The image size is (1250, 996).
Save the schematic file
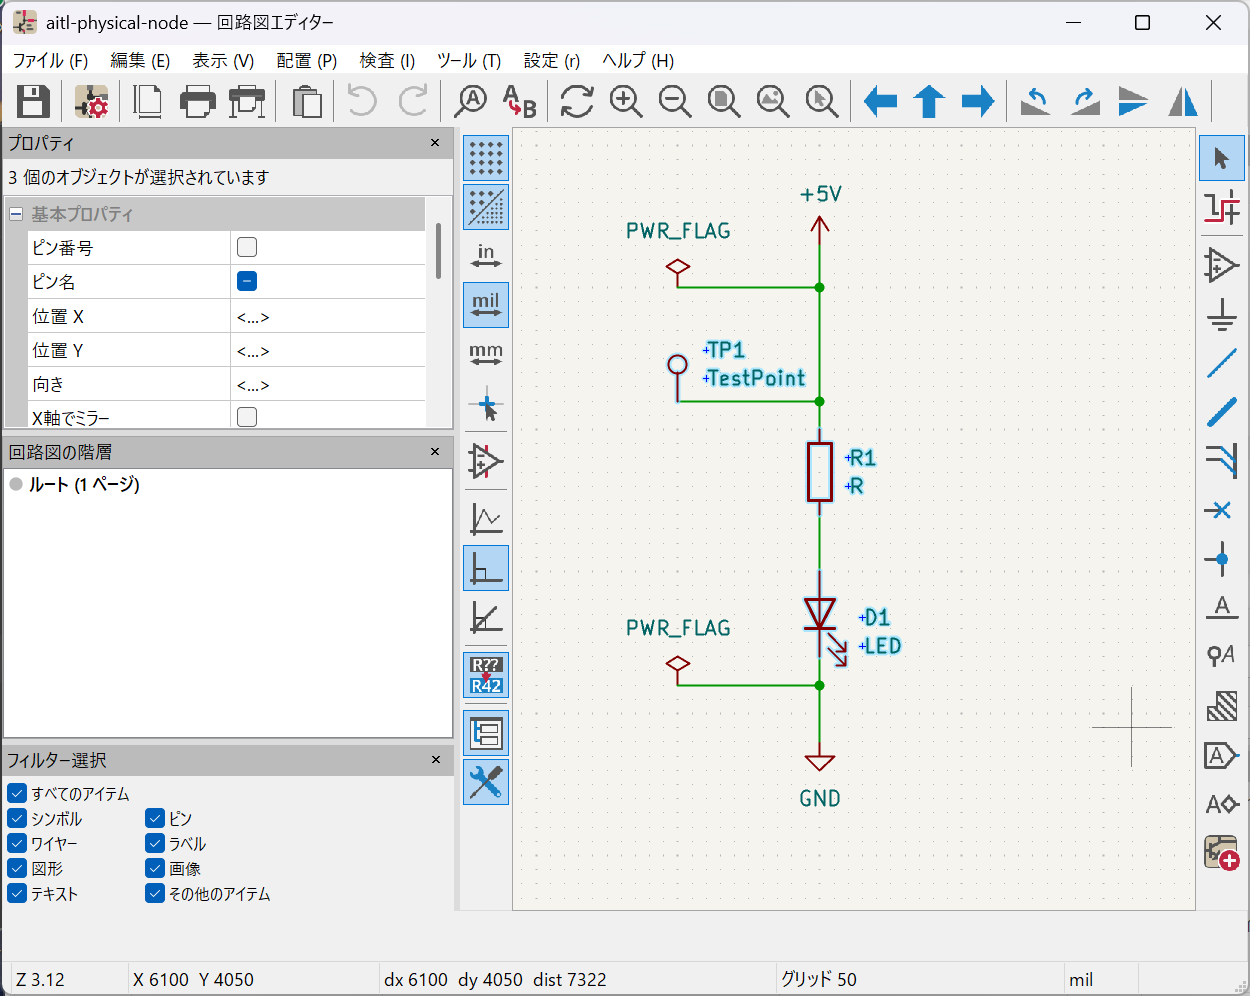tap(33, 101)
